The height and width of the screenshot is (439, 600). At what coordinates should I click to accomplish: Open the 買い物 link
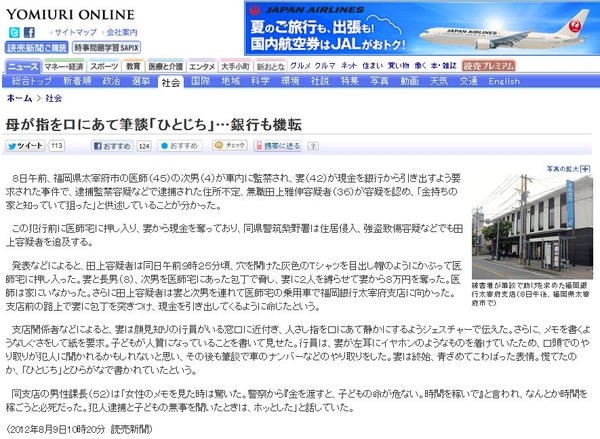coord(399,66)
